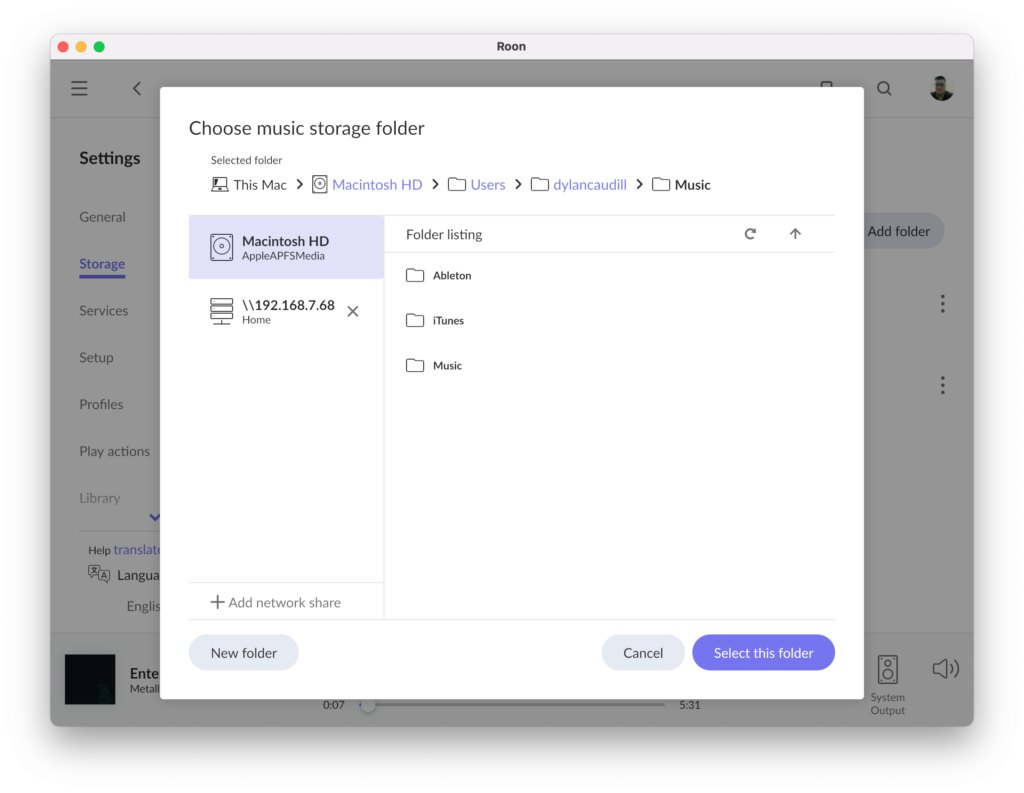Image resolution: width=1024 pixels, height=793 pixels.
Task: Click Select this folder button
Action: (x=763, y=653)
